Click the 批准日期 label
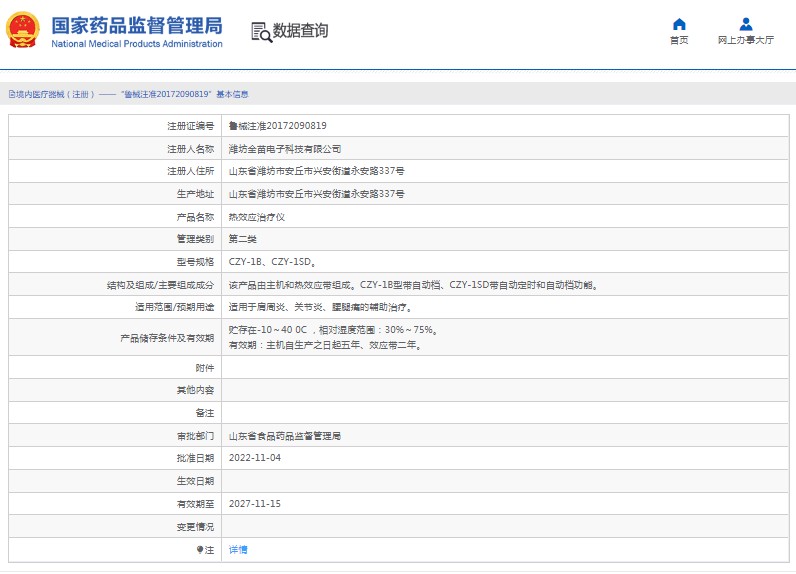The image size is (796, 574). (195, 458)
